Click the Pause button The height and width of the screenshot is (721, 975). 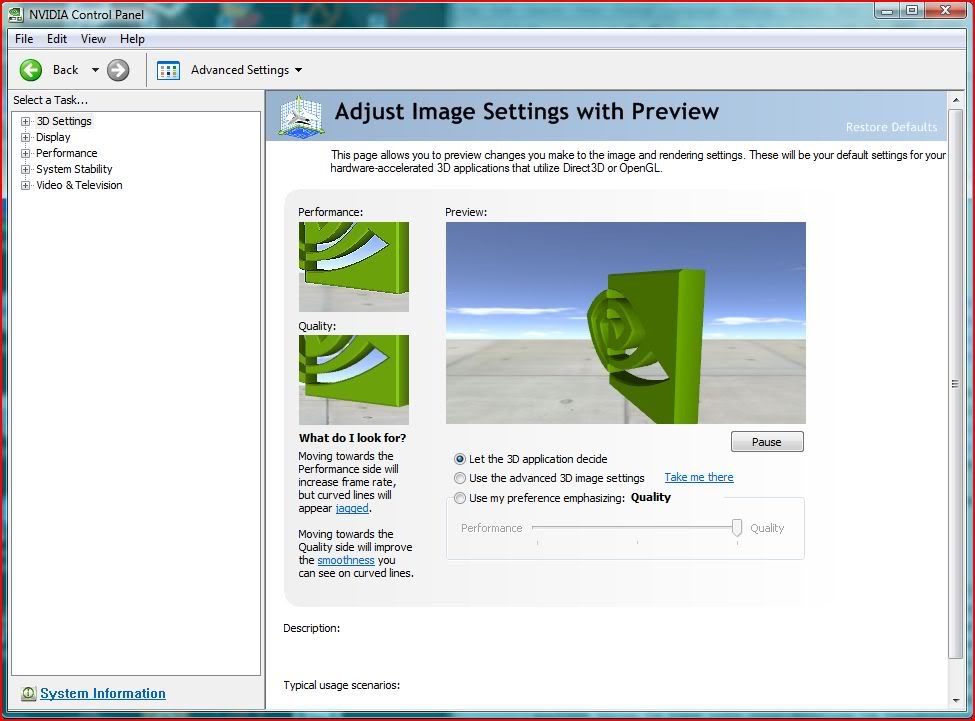pyautogui.click(x=767, y=442)
